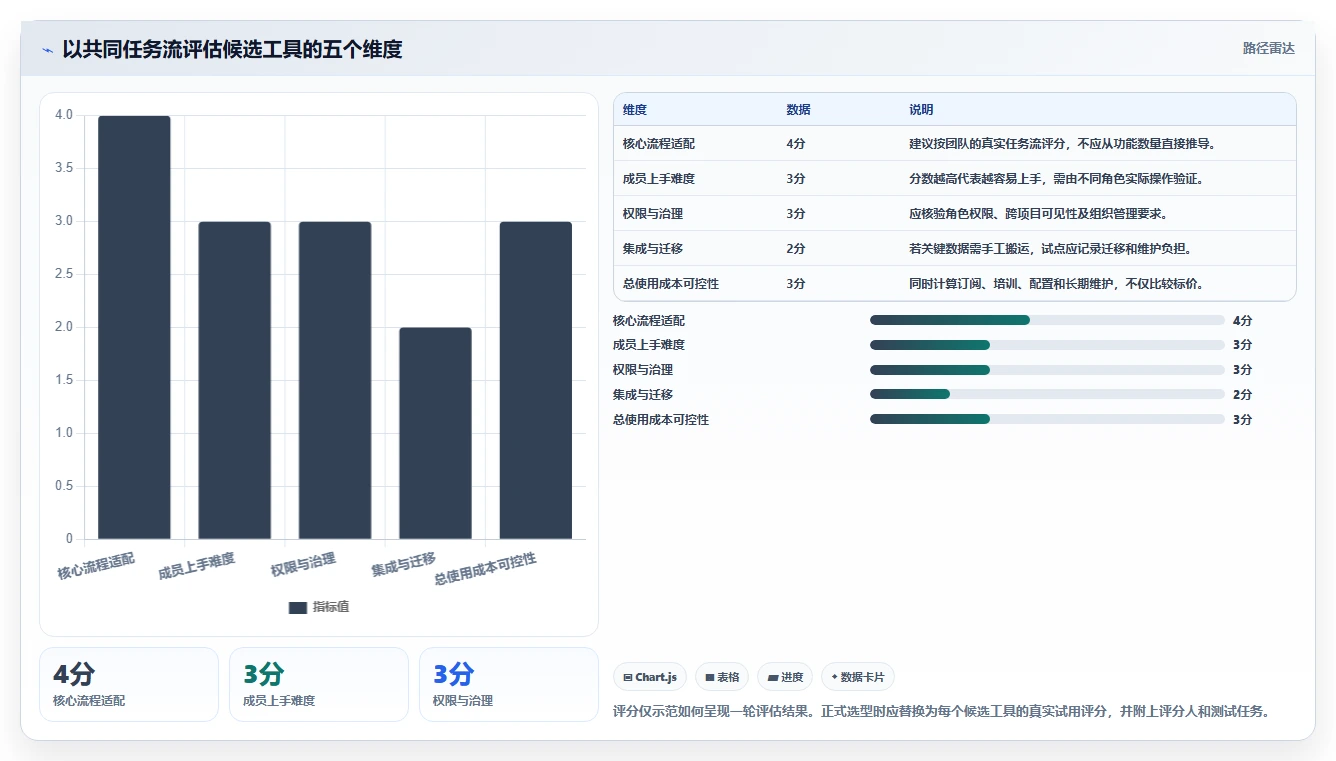Open the 权限与治理 3分 data card
Screen dimensions: 1336x761
pos(509,684)
